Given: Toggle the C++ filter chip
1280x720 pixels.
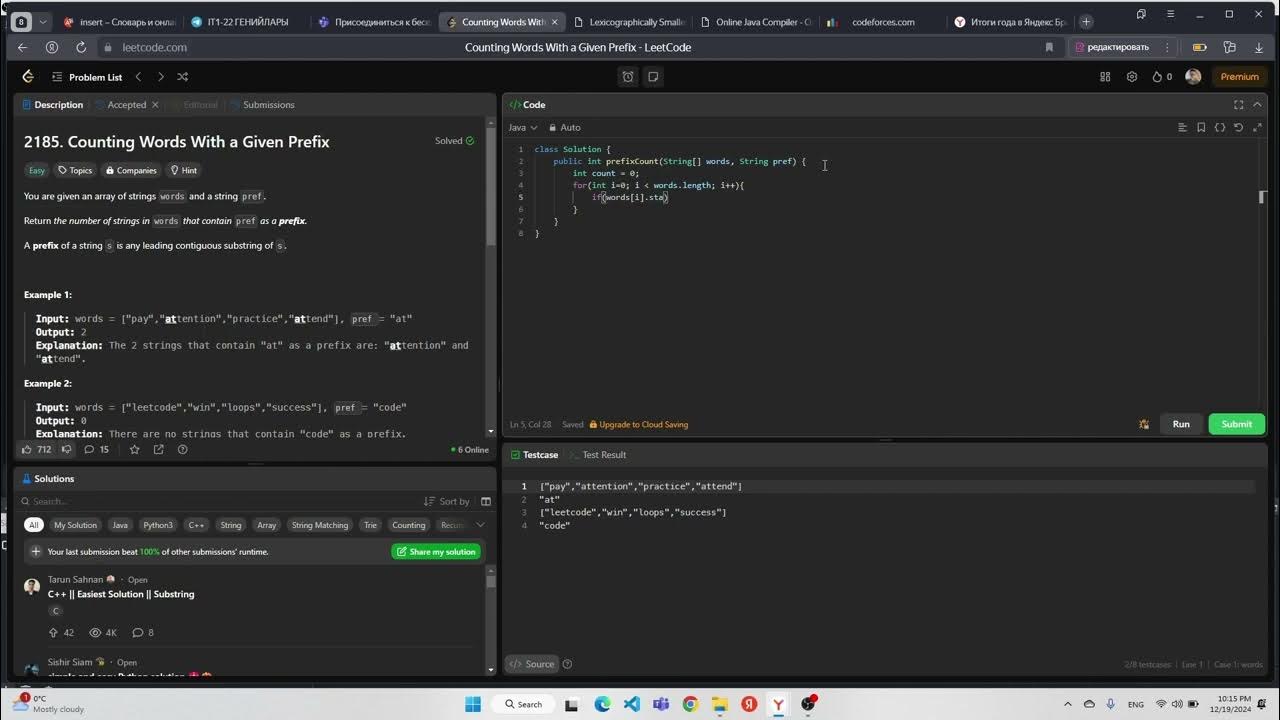Looking at the screenshot, I should point(196,525).
